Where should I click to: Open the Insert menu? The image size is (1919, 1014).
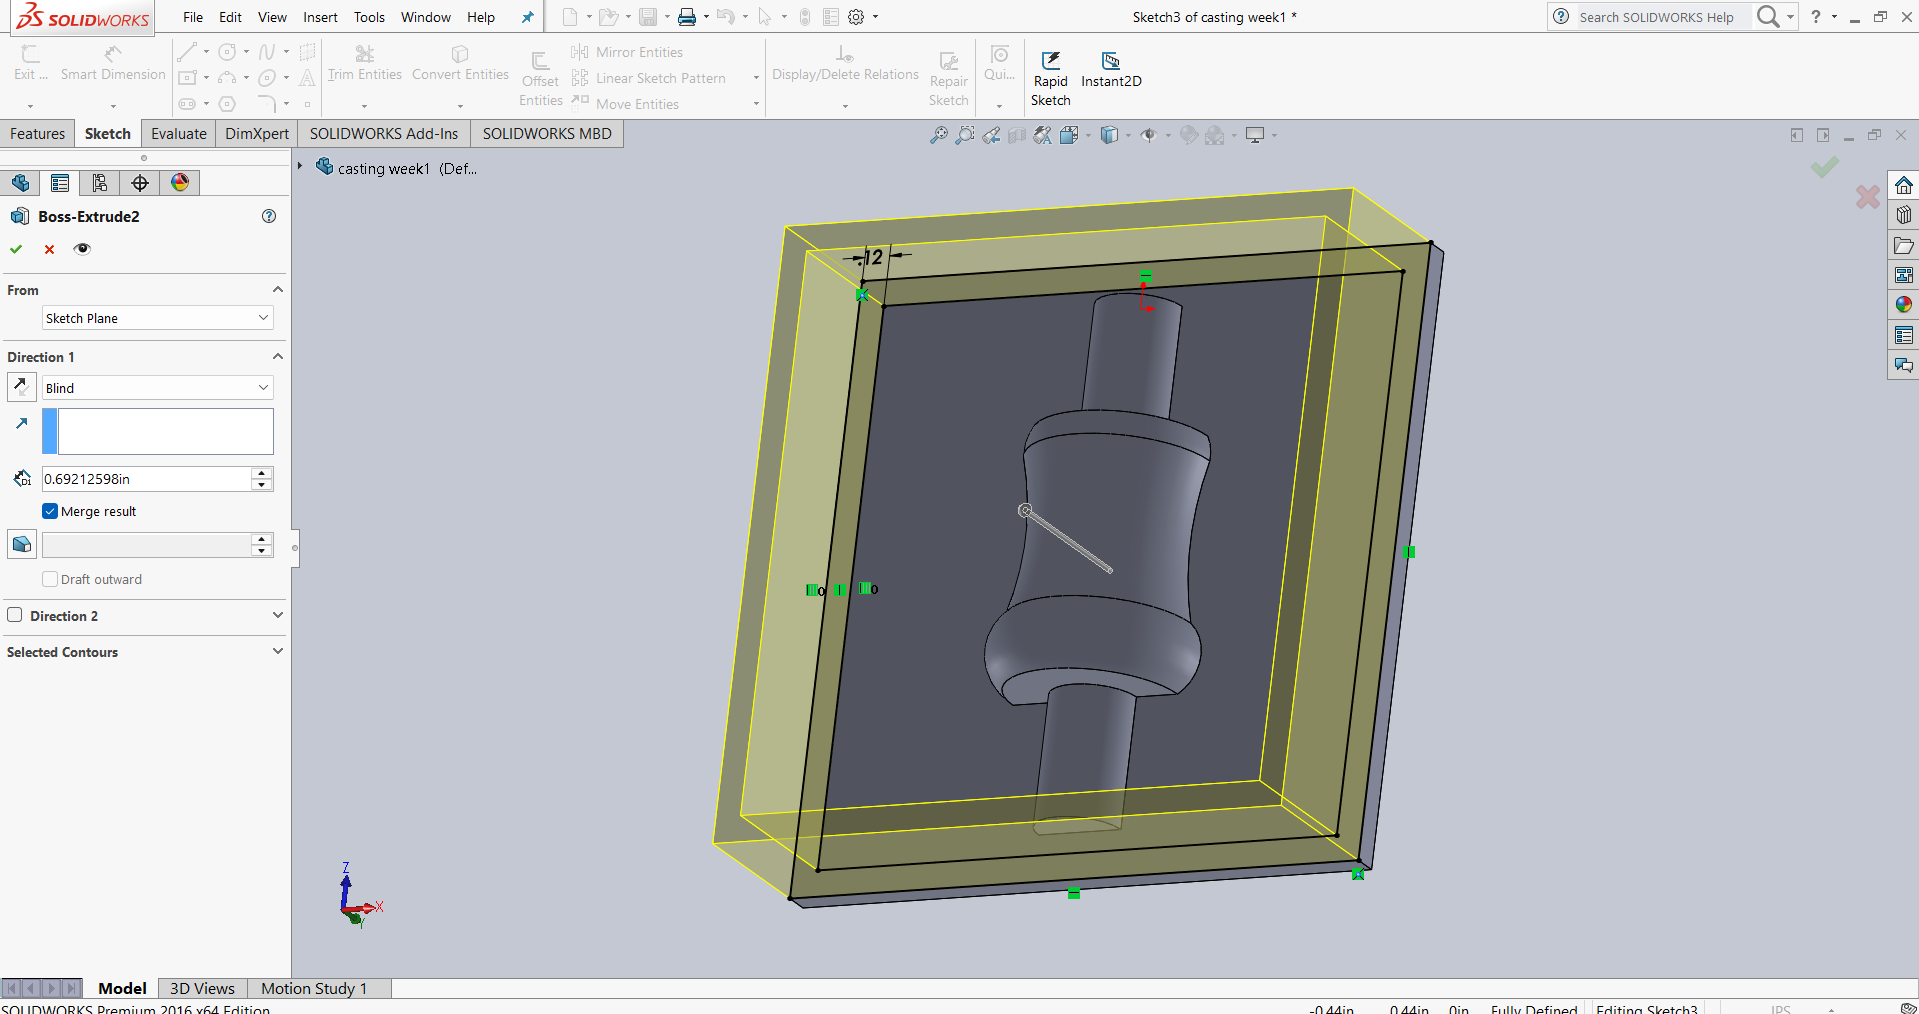(x=321, y=17)
